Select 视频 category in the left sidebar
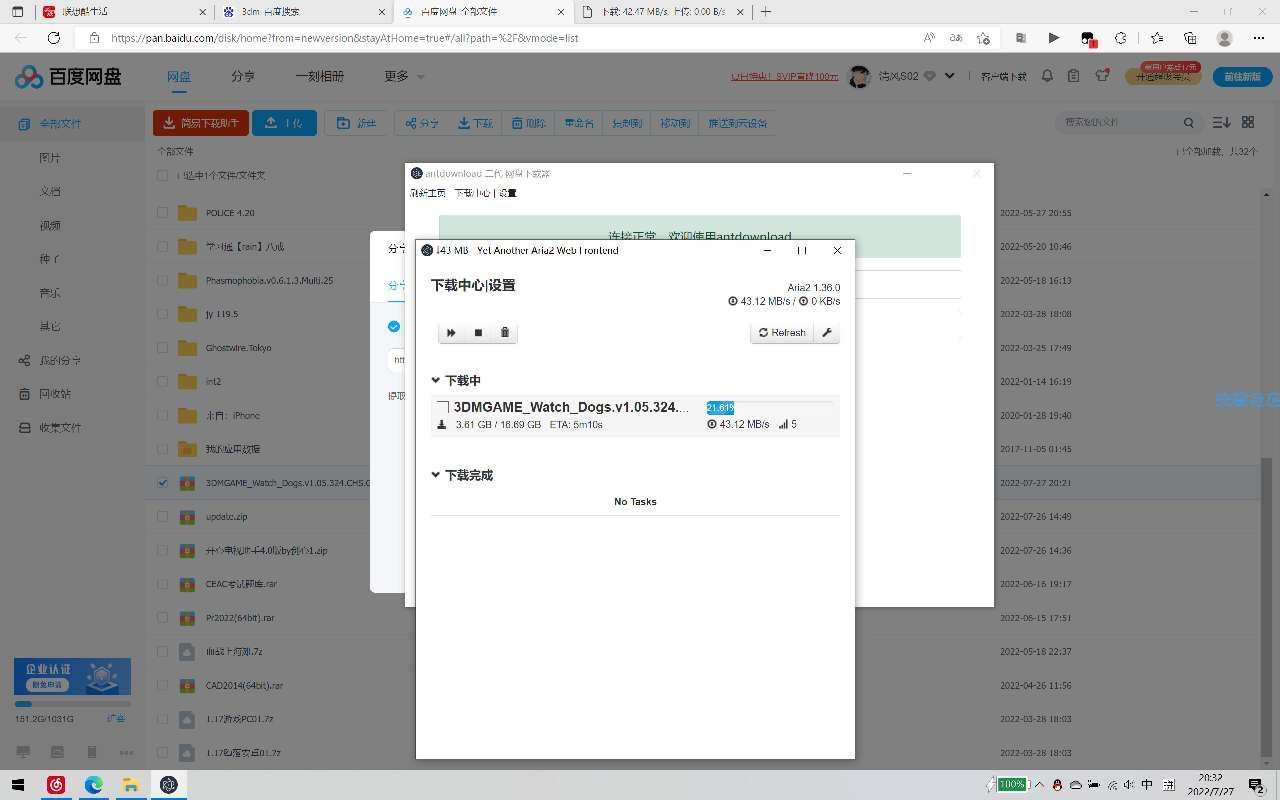 point(50,225)
